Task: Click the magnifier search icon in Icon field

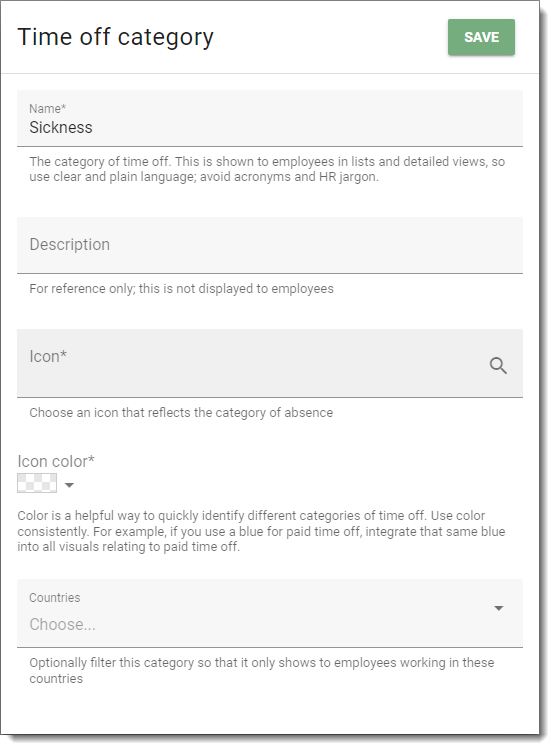Action: coord(498,365)
